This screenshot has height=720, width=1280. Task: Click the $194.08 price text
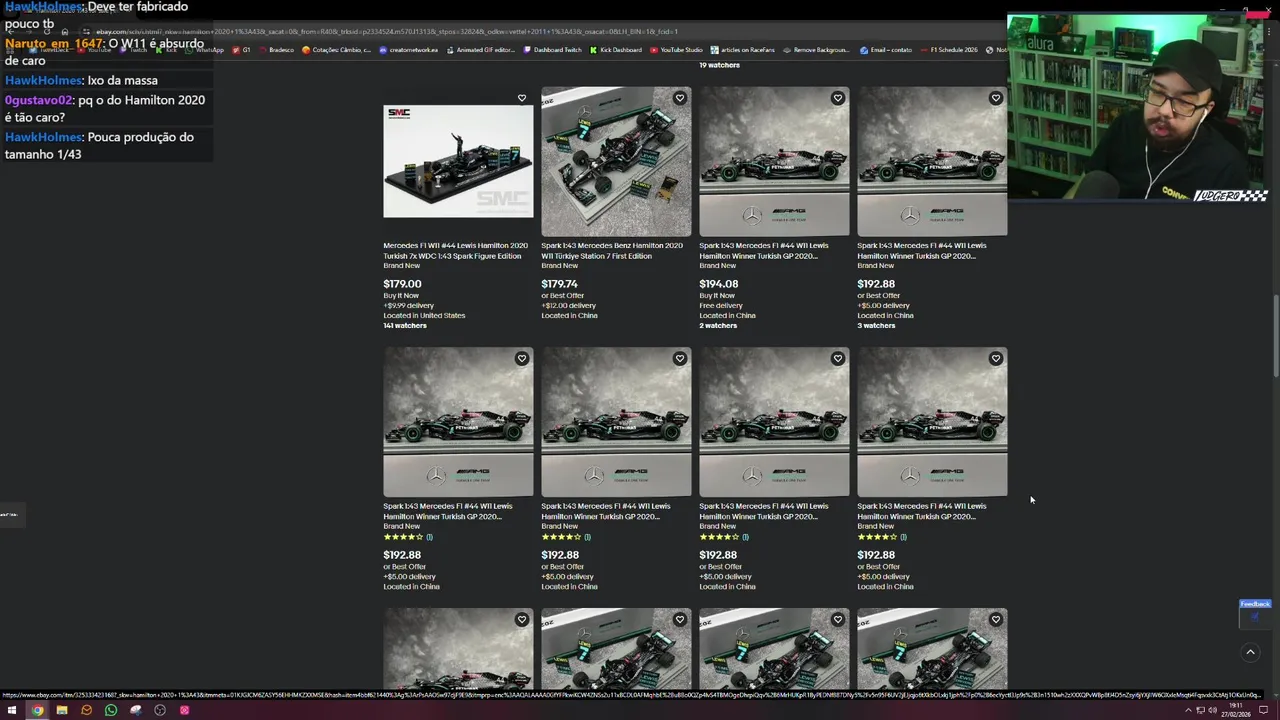pyautogui.click(x=718, y=284)
